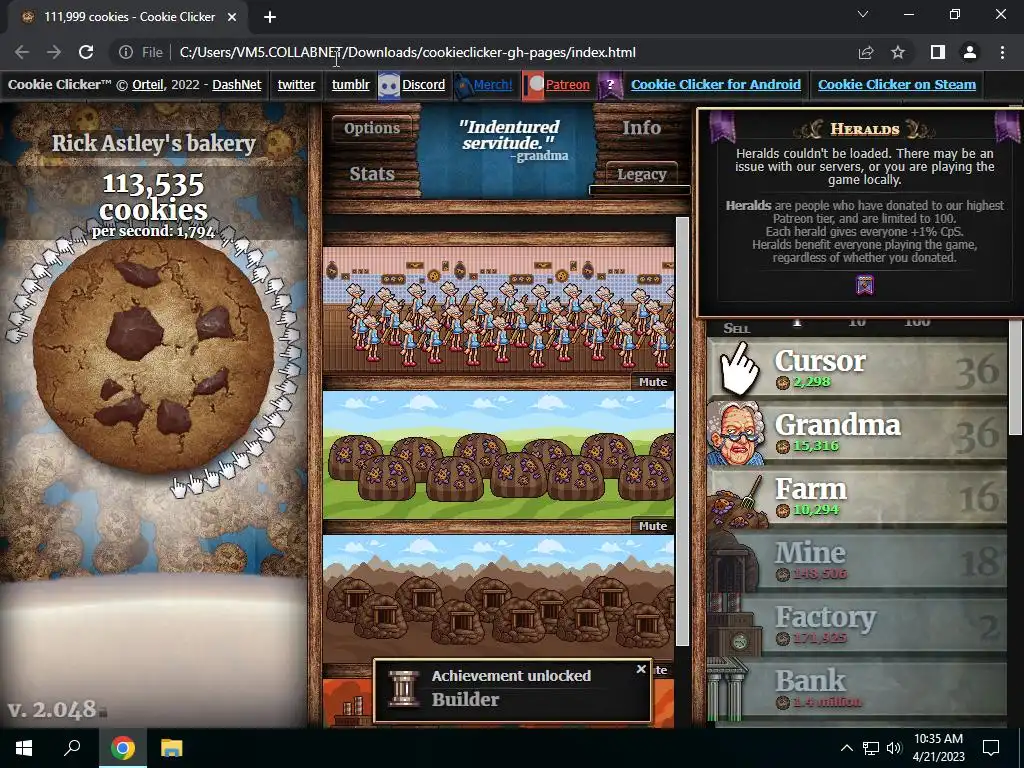Image resolution: width=1024 pixels, height=768 pixels.
Task: Share this page icon
Action: (866, 52)
